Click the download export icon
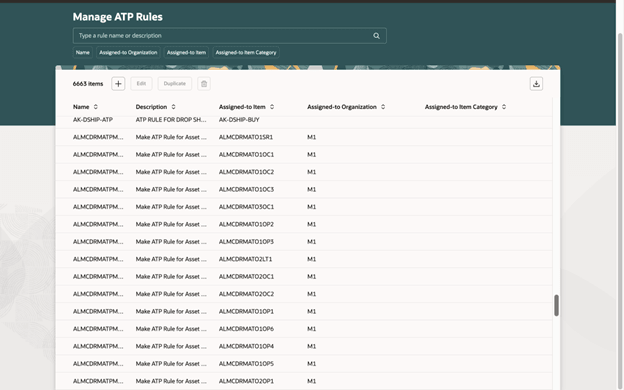This screenshot has width=624, height=390. tap(536, 84)
